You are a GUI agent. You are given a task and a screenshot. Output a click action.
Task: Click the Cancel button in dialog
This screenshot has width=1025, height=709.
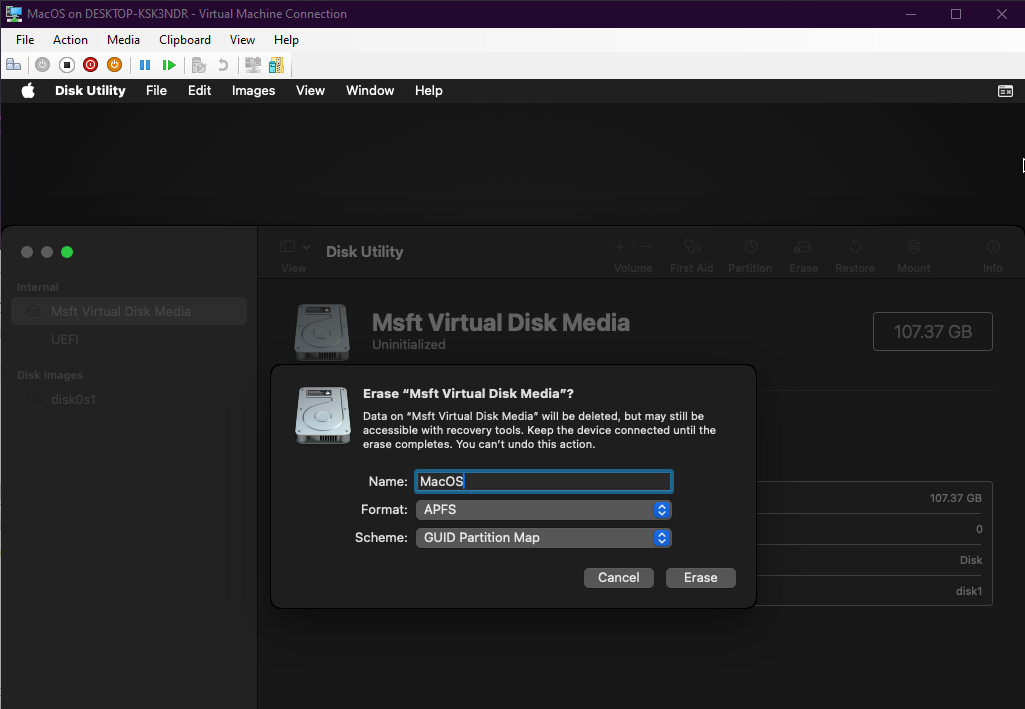(618, 578)
